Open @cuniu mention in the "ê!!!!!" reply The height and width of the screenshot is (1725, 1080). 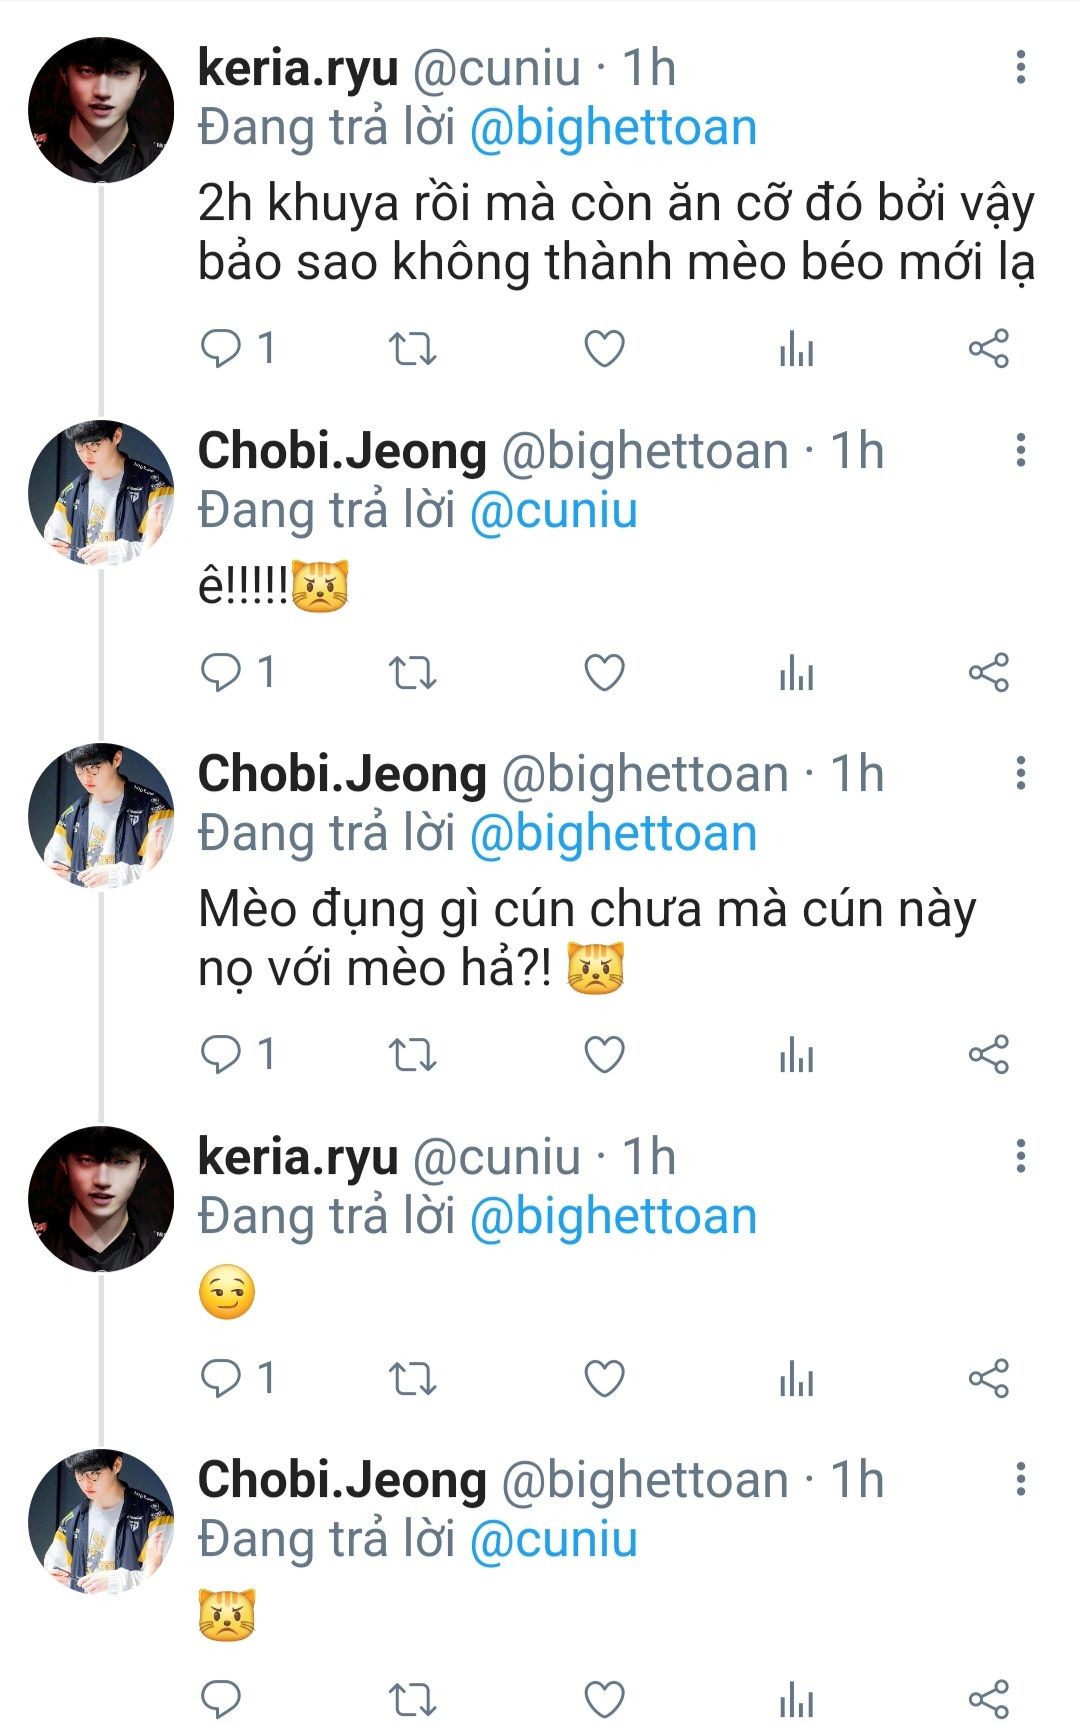coord(553,511)
